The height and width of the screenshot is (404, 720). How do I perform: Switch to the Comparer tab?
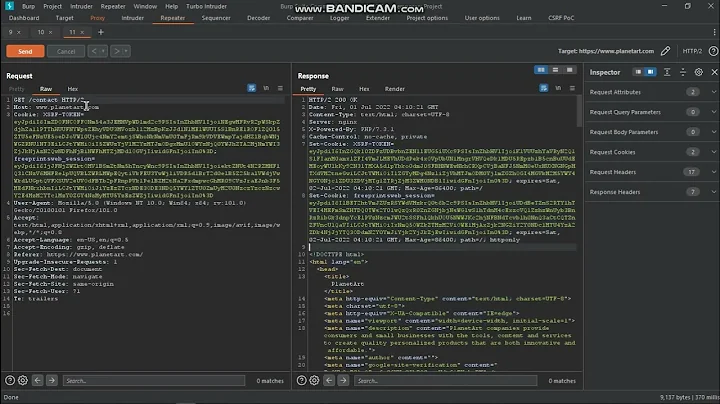coord(300,18)
